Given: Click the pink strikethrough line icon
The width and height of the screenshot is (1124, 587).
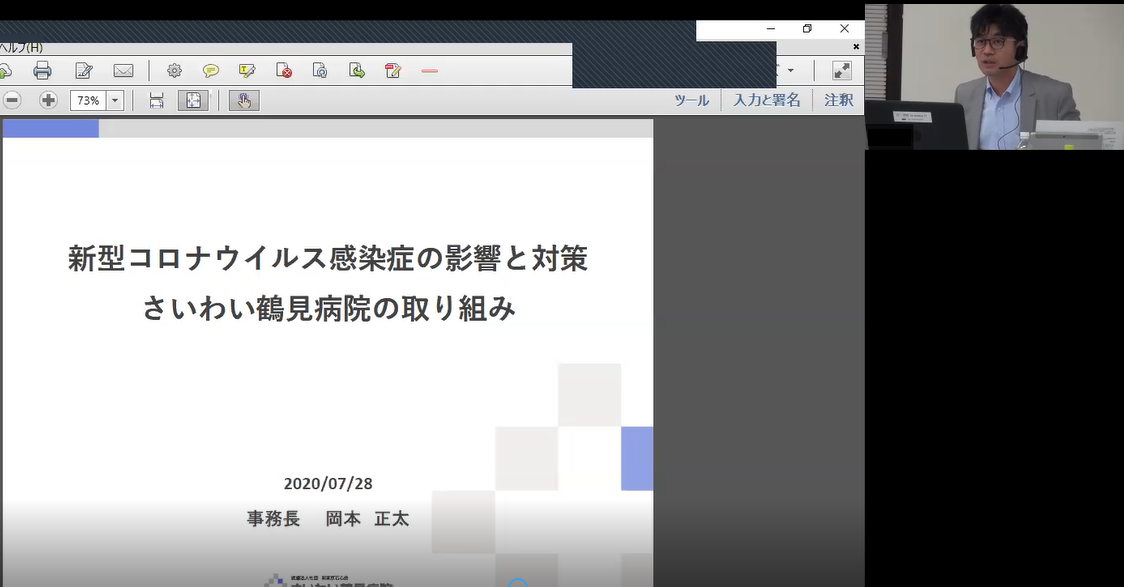Looking at the screenshot, I should tap(429, 71).
